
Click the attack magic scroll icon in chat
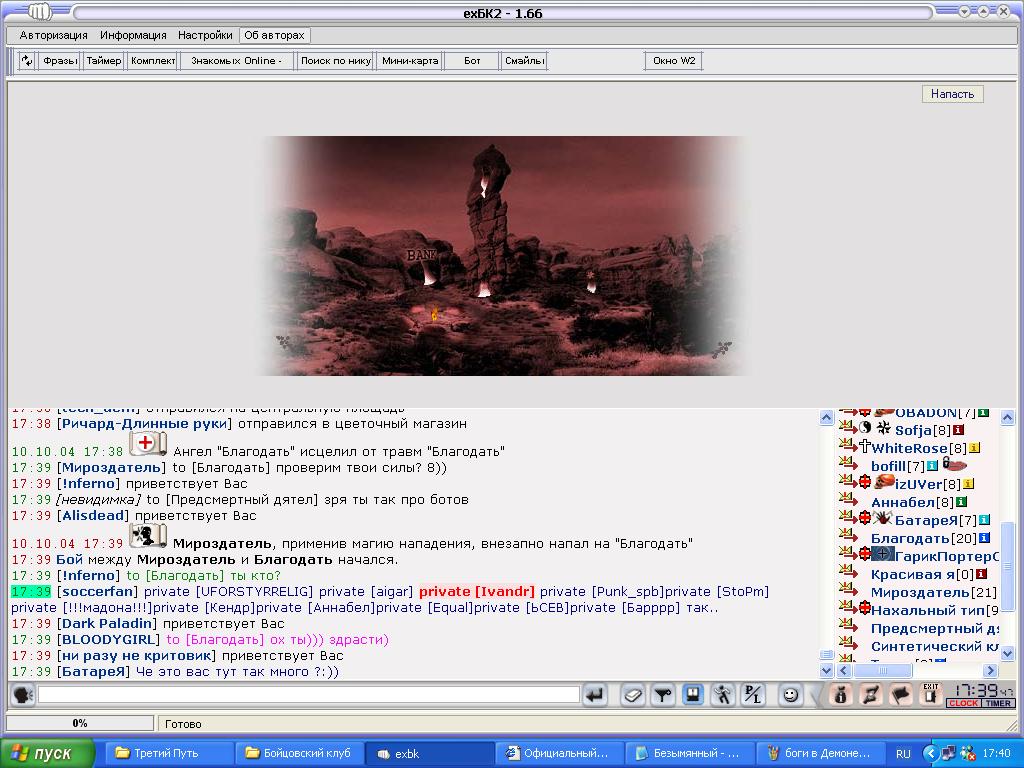click(148, 536)
